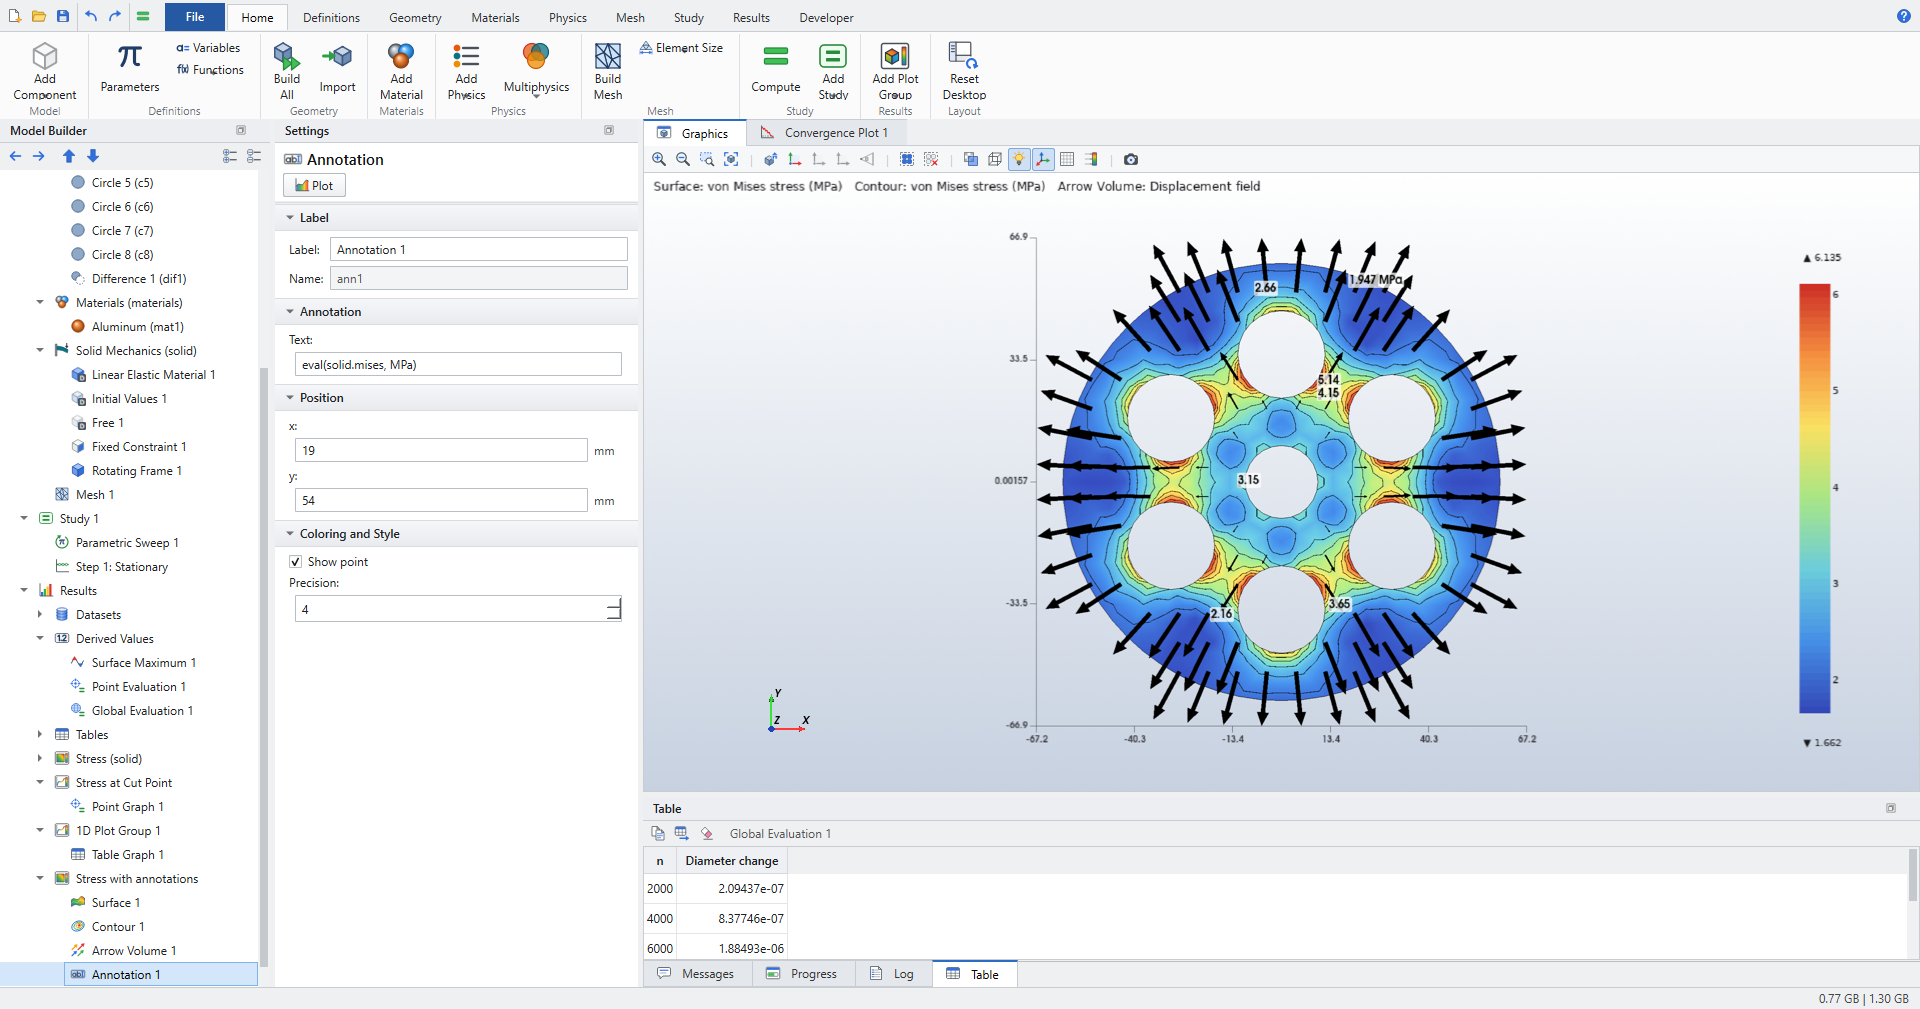This screenshot has height=1009, width=1920.
Task: Open the Messages tab at the bottom
Action: [696, 974]
